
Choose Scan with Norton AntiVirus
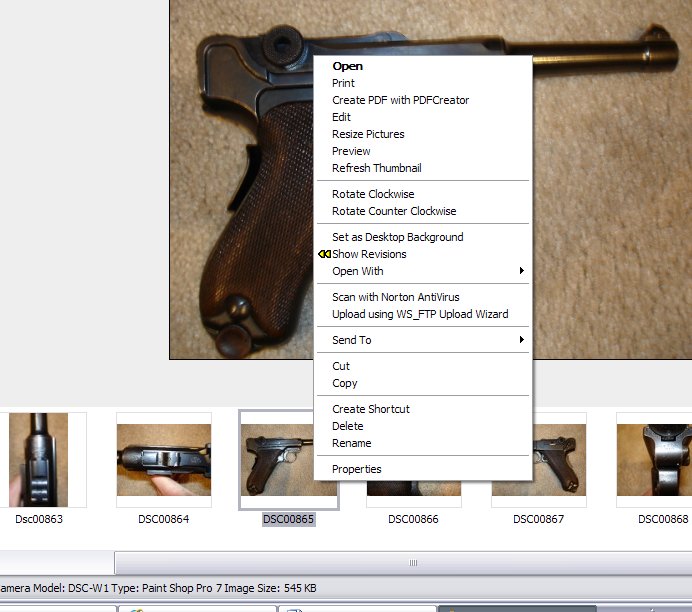tap(423, 297)
